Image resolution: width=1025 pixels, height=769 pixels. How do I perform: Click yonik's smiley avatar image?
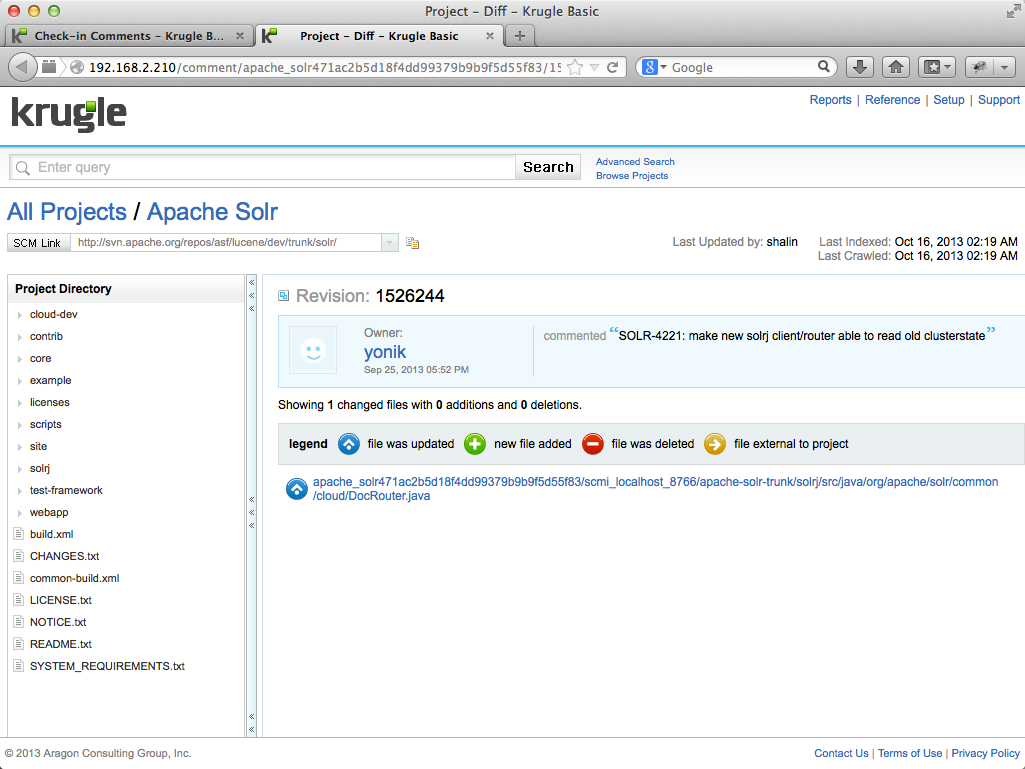(x=313, y=350)
